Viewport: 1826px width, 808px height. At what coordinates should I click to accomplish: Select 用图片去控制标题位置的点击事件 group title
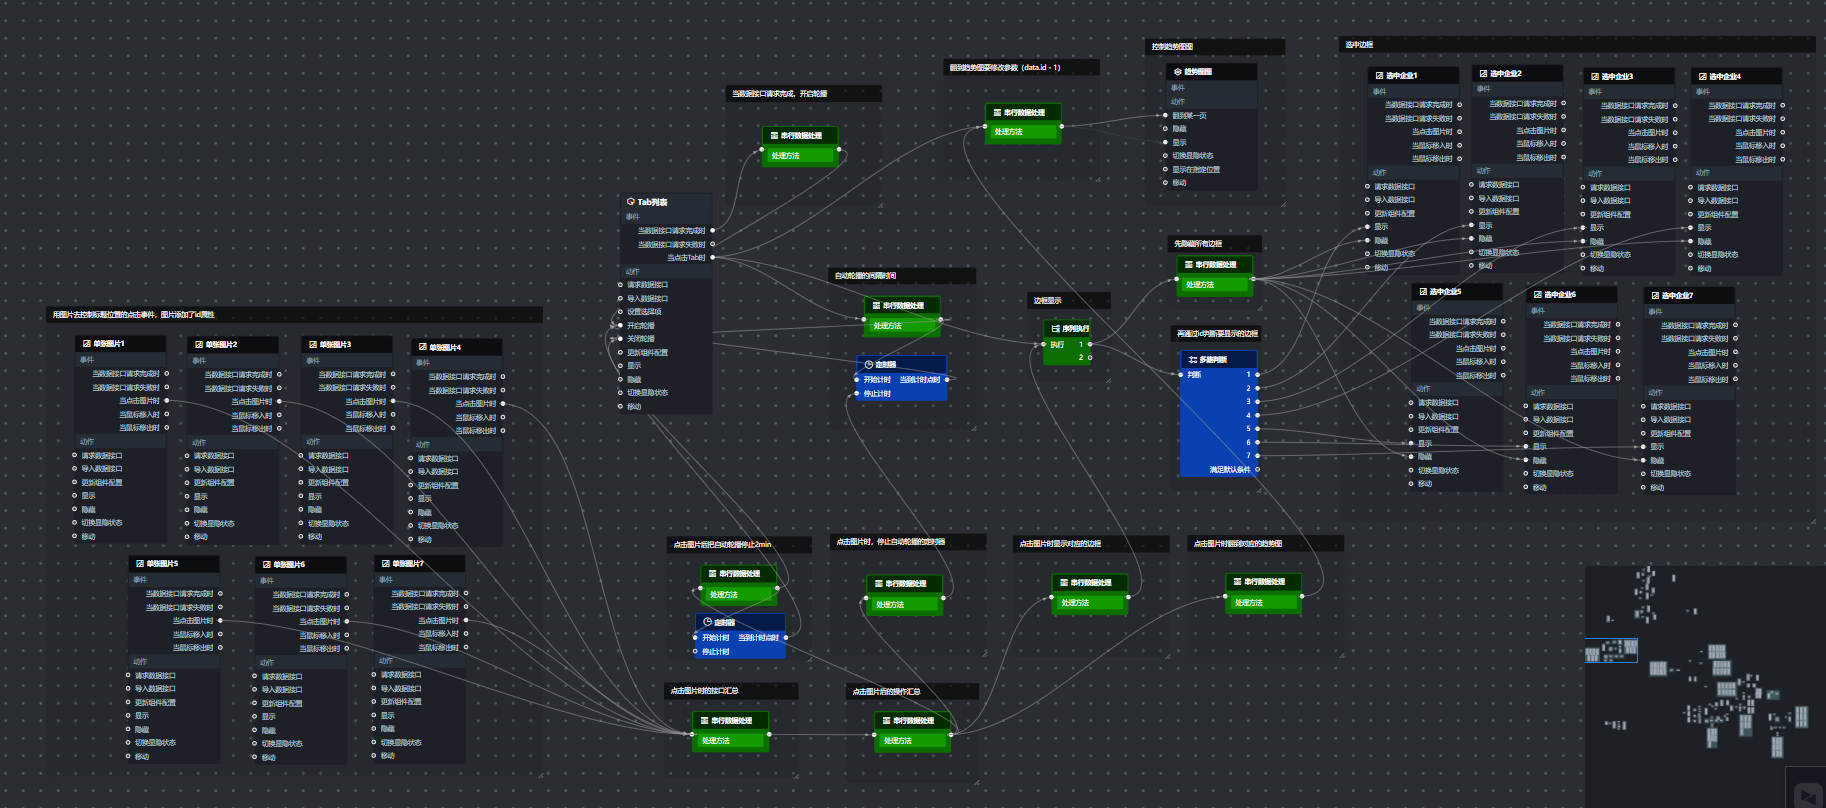[x=134, y=315]
